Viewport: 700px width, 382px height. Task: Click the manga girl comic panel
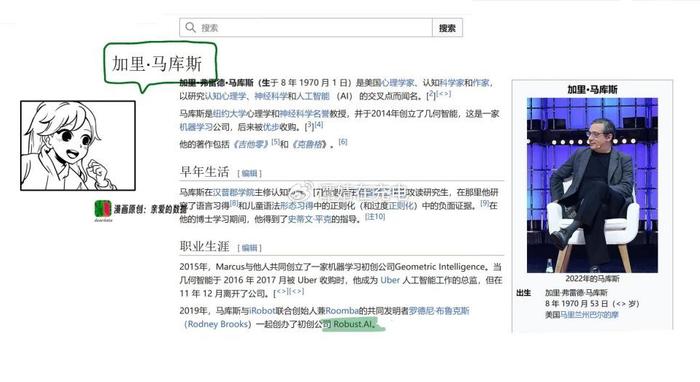(78, 145)
